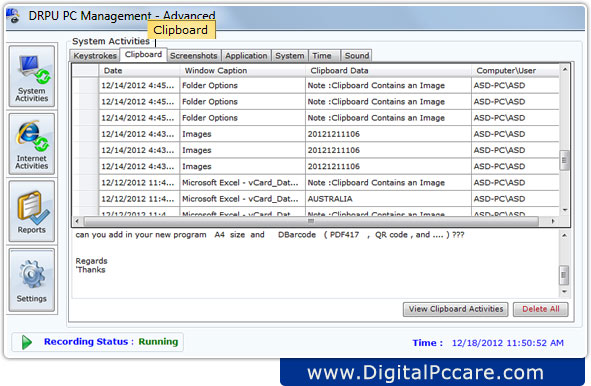The width and height of the screenshot is (591, 386).
Task: Click detail pane scroll up arrow
Action: [x=564, y=236]
